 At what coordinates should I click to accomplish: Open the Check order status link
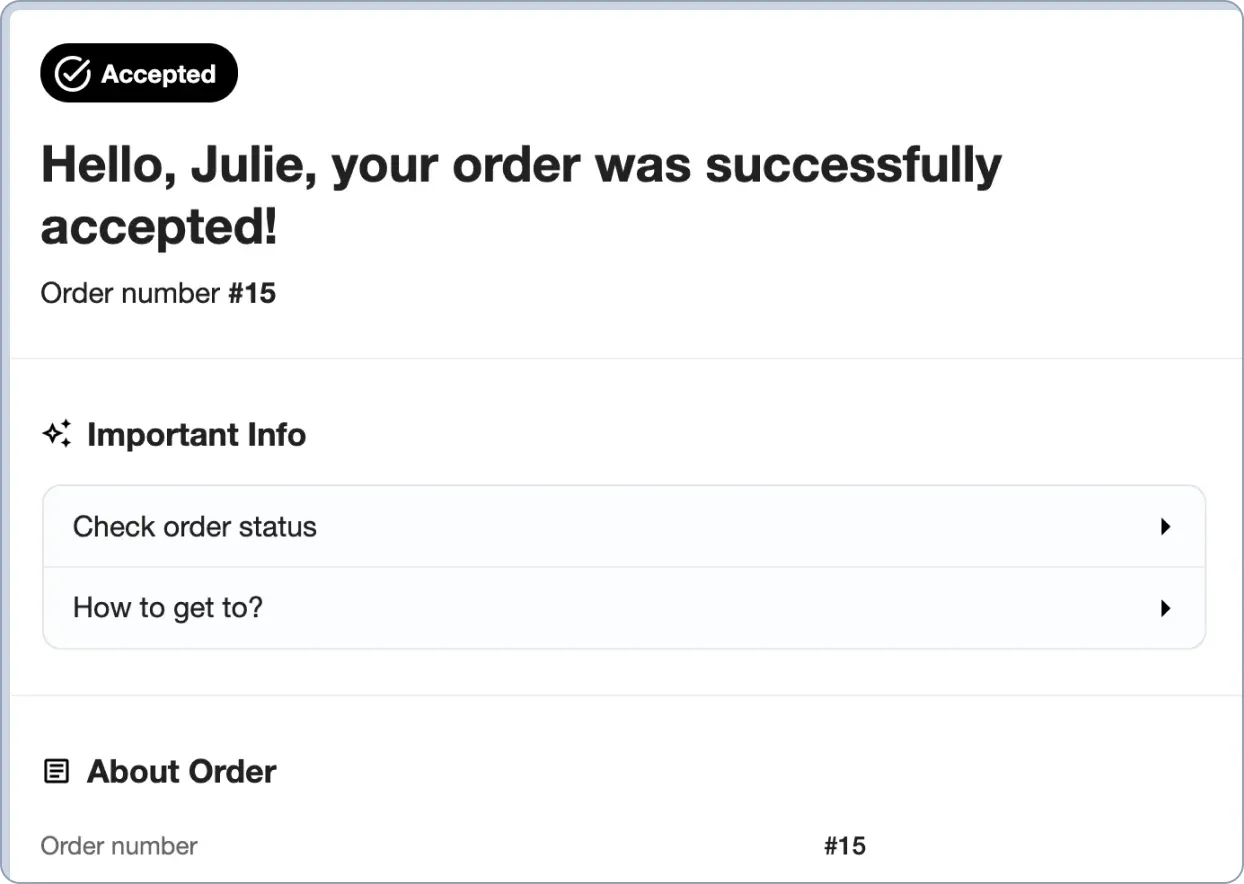pos(194,526)
